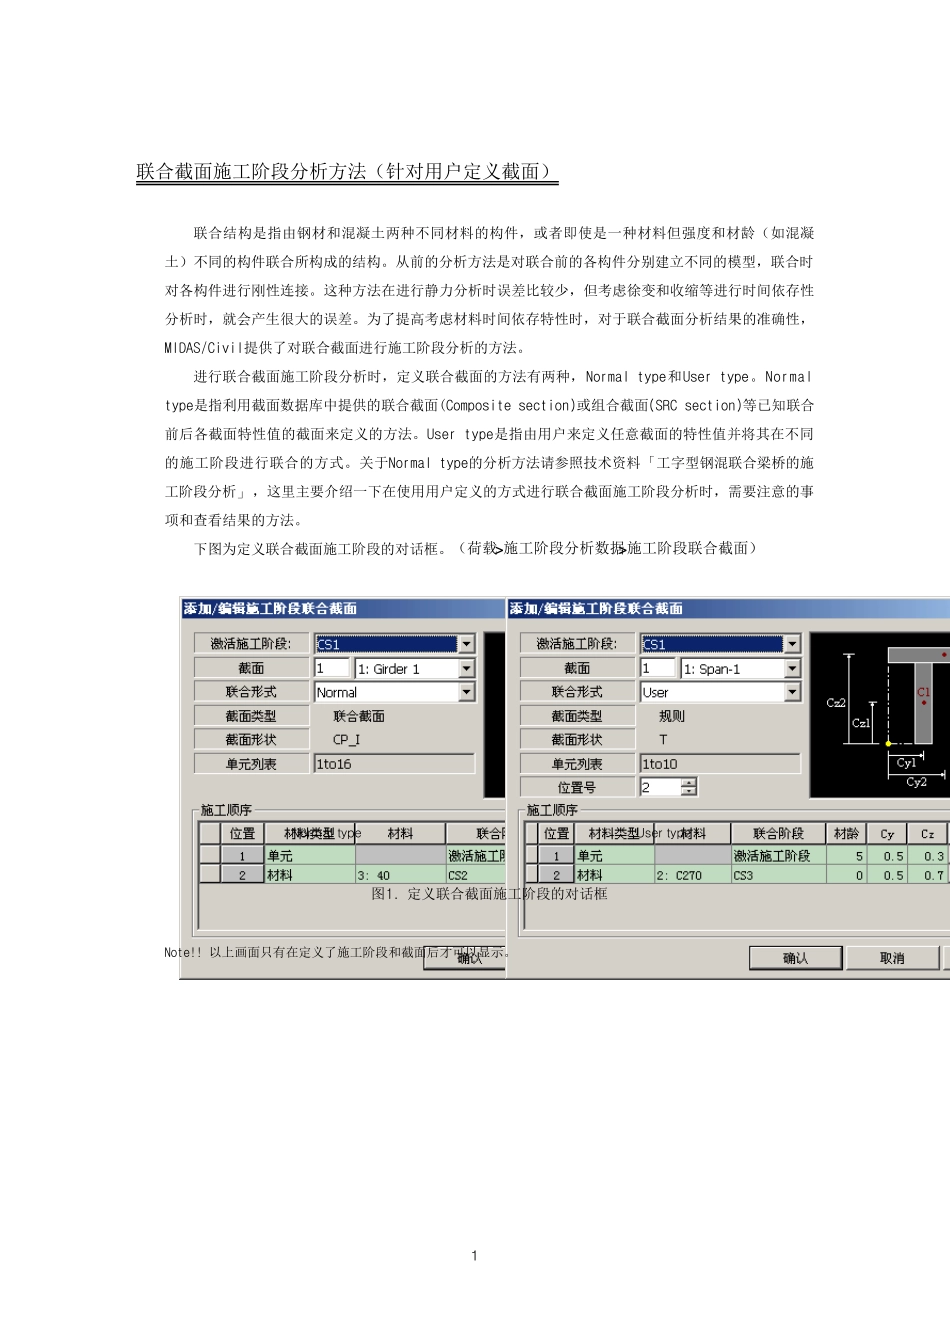Click the CS3 cell in the right table
The height and width of the screenshot is (1344, 950).
[x=778, y=875]
